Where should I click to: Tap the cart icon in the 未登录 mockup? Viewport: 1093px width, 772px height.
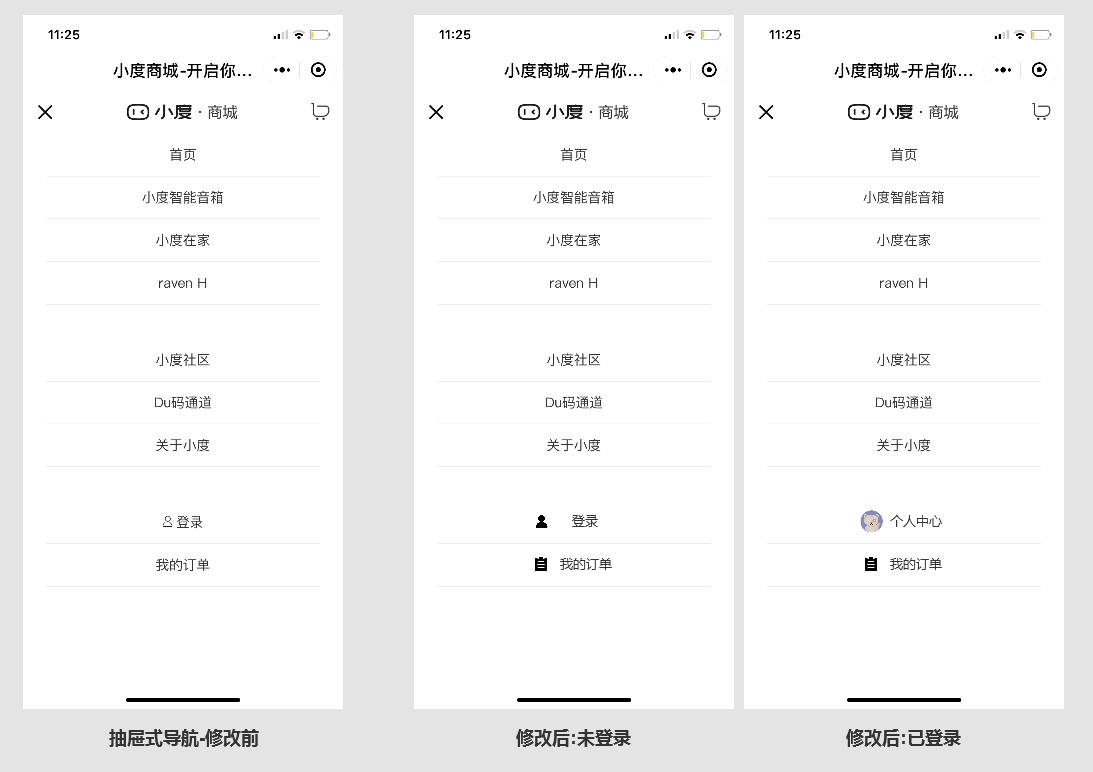(x=711, y=112)
